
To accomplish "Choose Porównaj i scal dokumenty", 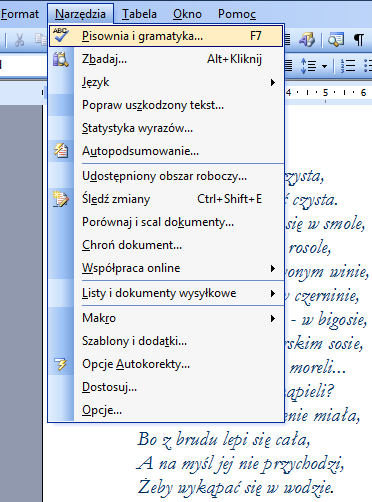I will point(166,222).
